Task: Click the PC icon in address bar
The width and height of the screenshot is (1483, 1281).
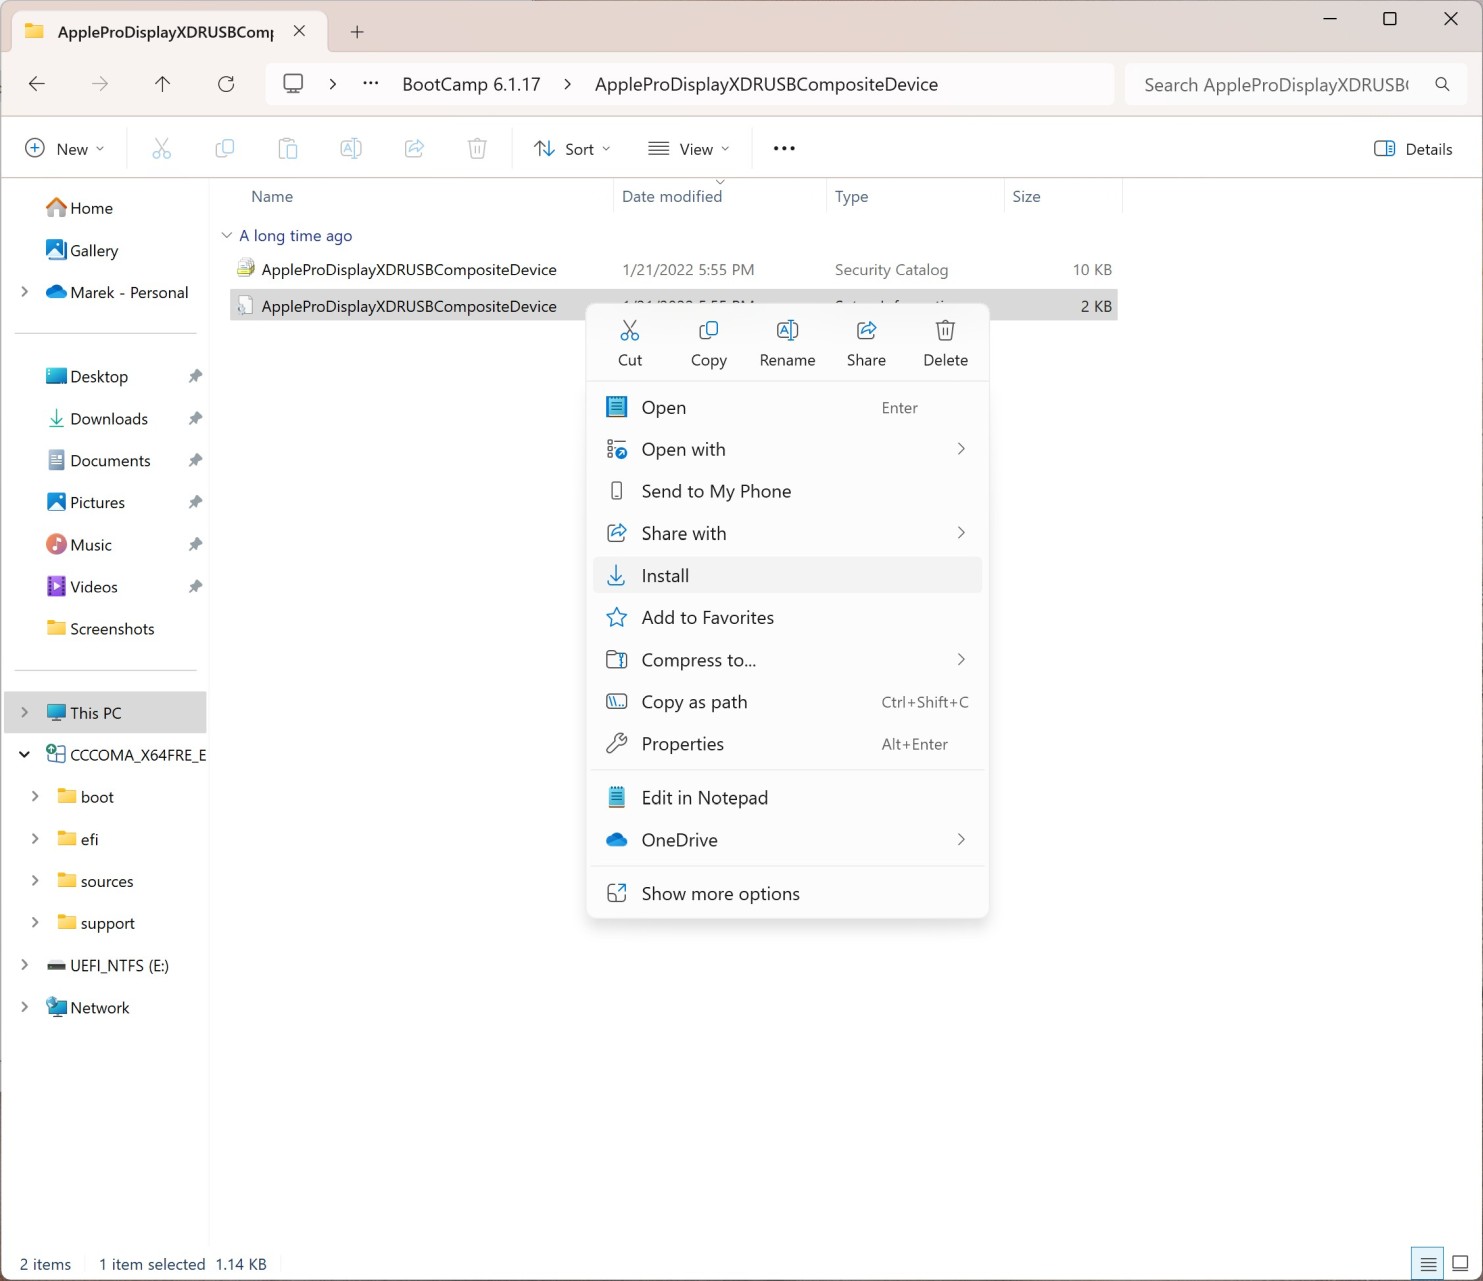Action: tap(293, 84)
